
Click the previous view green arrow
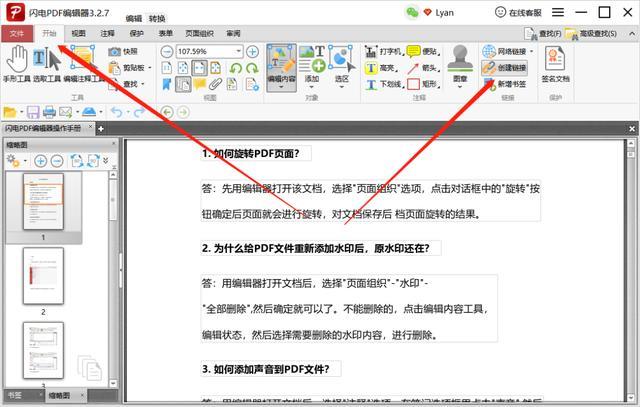click(167, 112)
